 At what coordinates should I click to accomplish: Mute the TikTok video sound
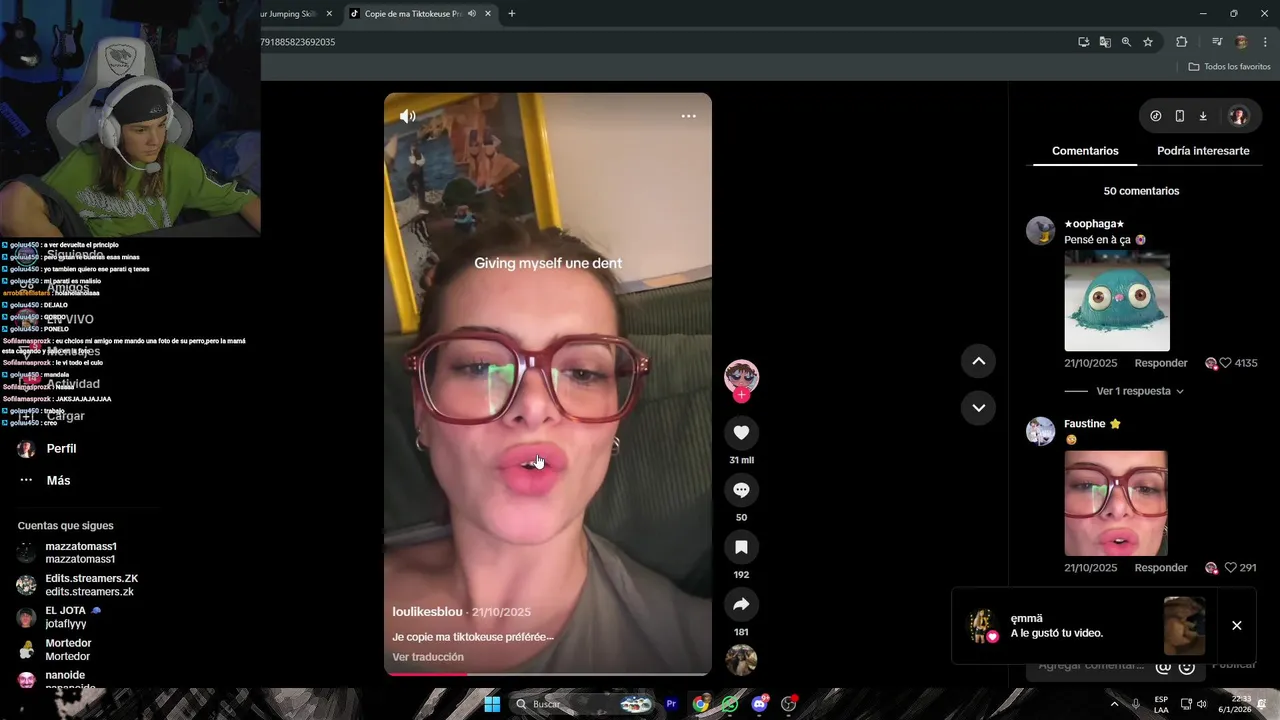point(408,116)
